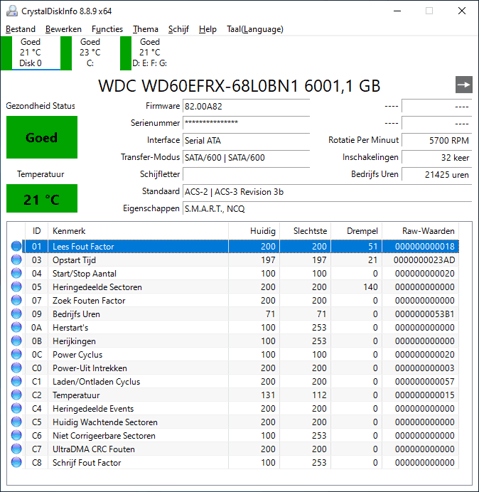Viewport: 479px width, 492px height.
Task: Click status orb for Zoek Fouten Factor
Action: (x=16, y=300)
